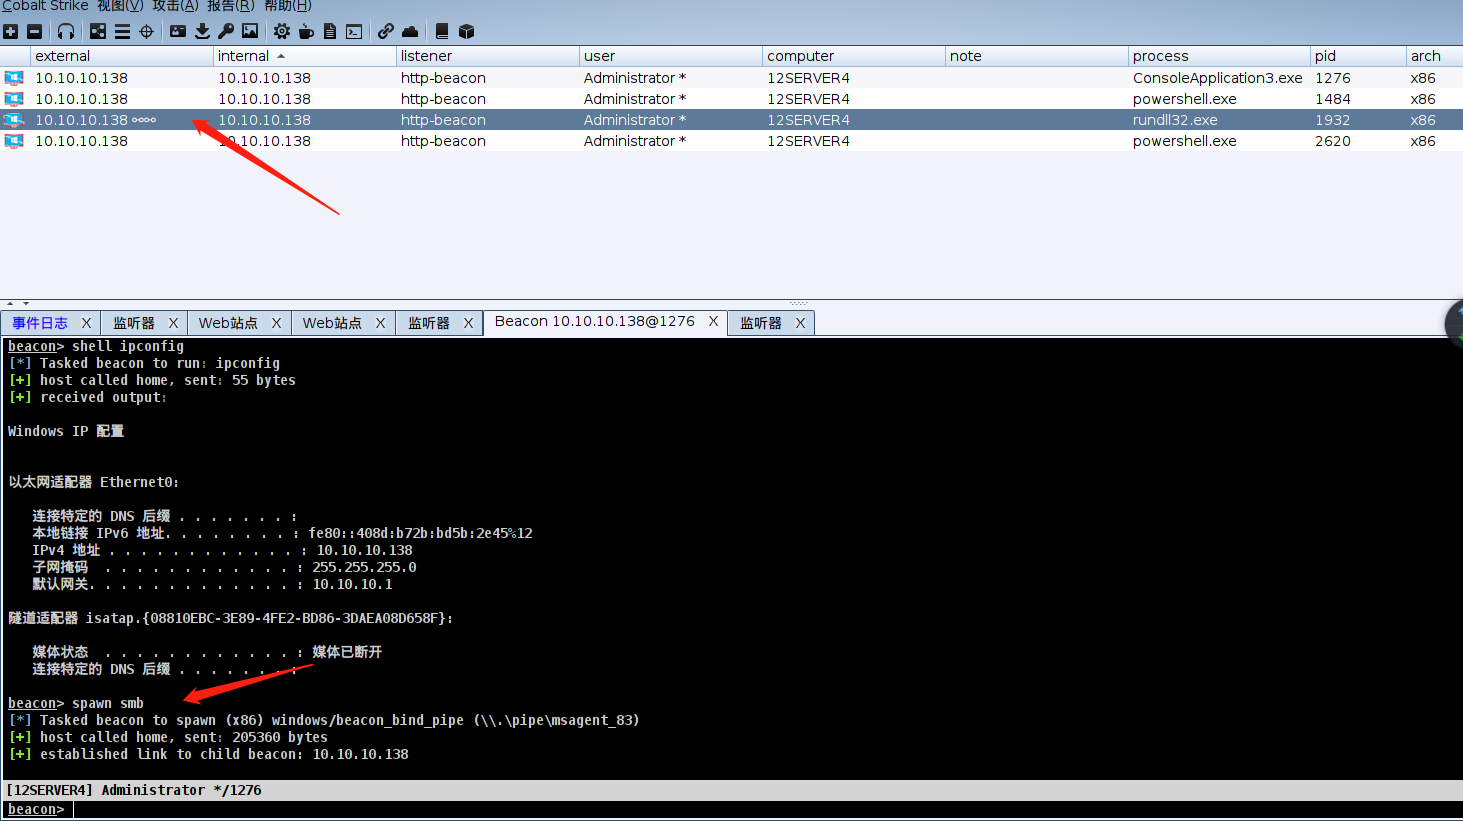The width and height of the screenshot is (1463, 821).
Task: Close the 事件日志 tab
Action: tap(86, 323)
